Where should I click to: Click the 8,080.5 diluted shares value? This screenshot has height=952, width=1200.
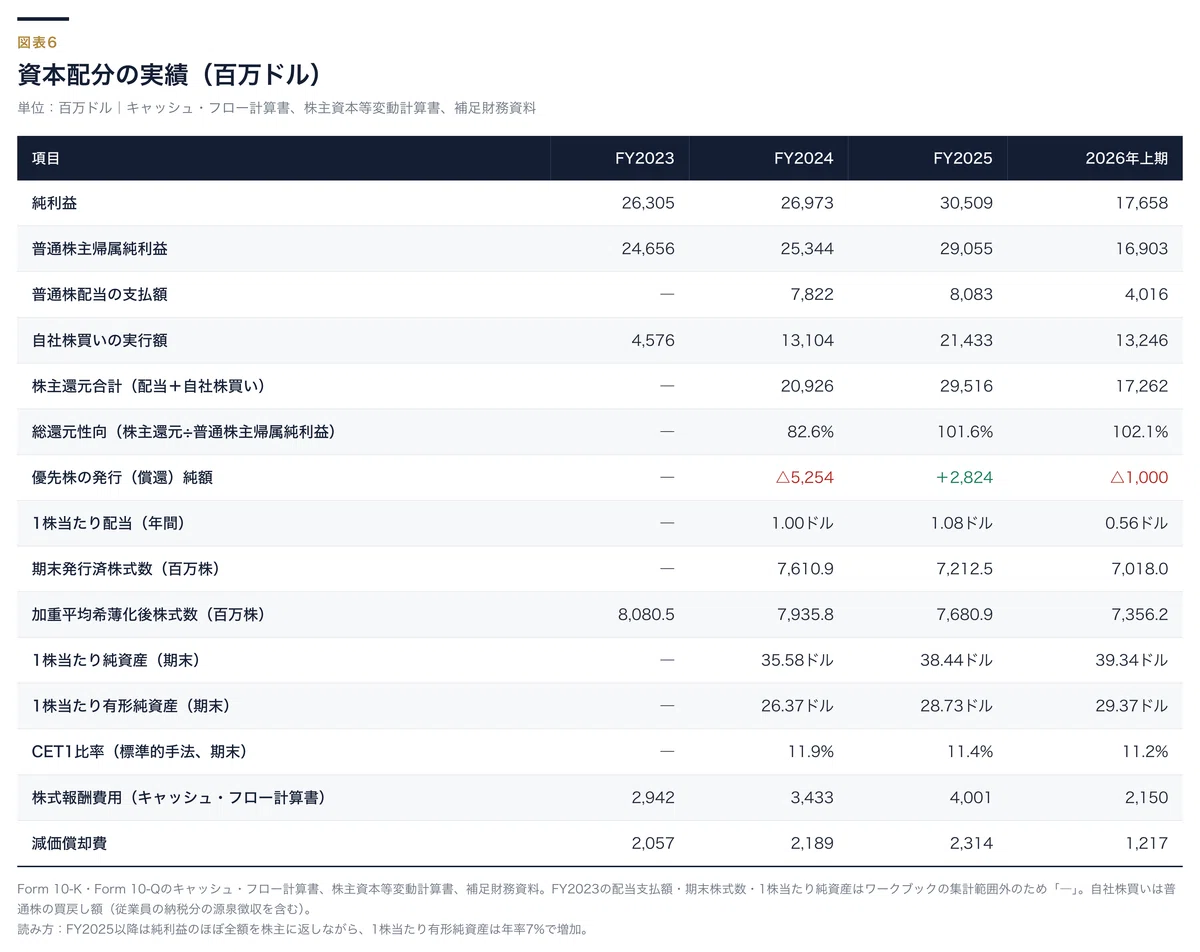[646, 614]
